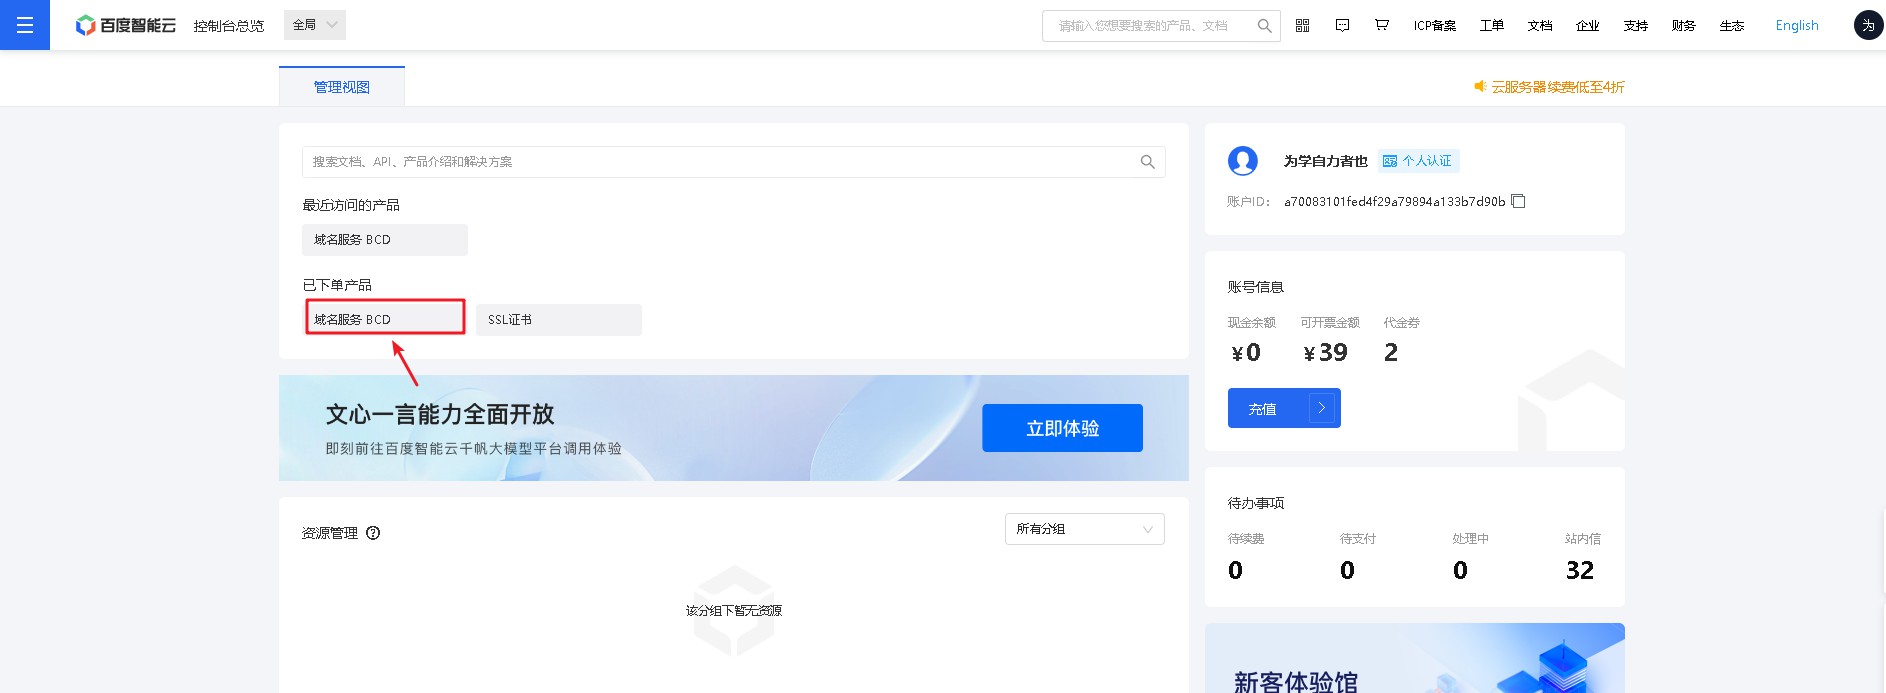The width and height of the screenshot is (1886, 693).
Task: Click the 文心一言能力全面开放 banner
Action: pos(733,428)
